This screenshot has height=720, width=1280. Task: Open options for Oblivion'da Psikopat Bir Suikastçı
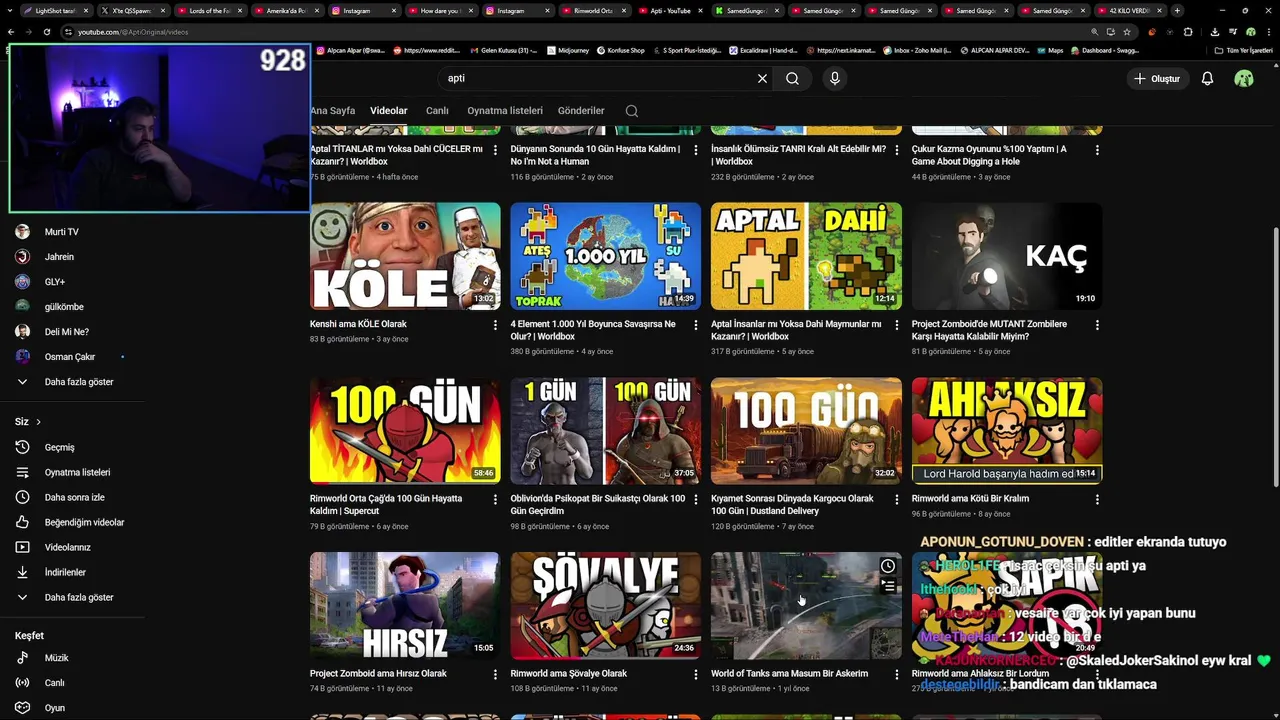click(696, 499)
